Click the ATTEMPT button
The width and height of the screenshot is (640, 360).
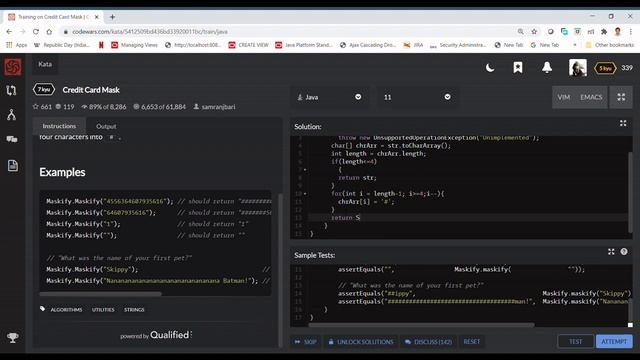click(x=614, y=341)
